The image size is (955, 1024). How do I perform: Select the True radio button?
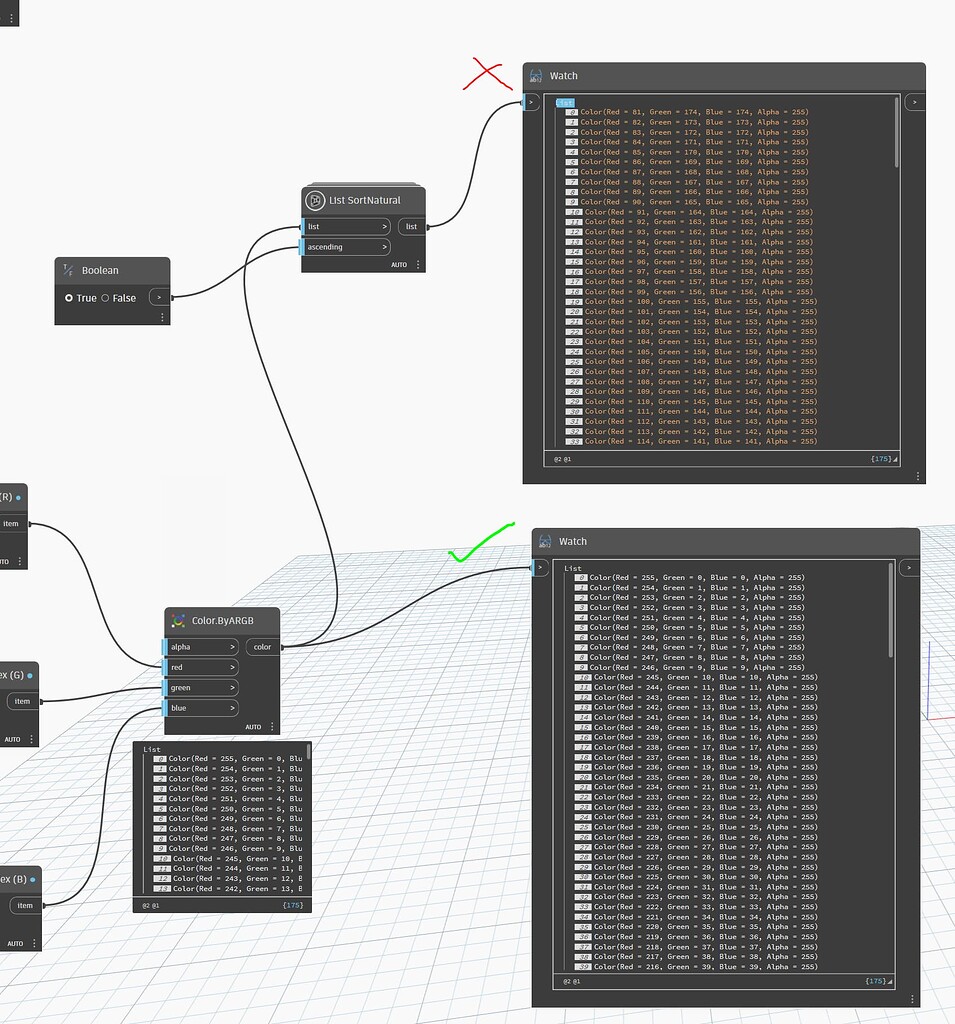click(x=71, y=297)
